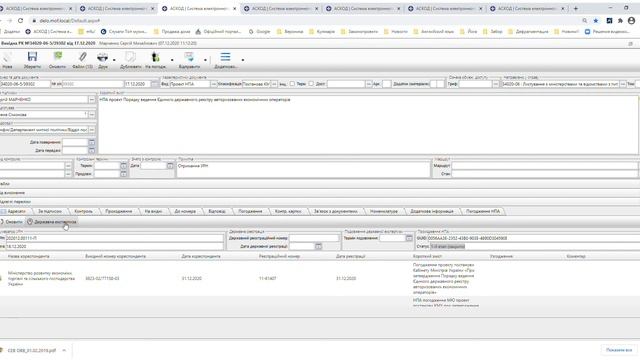Open the 'Гриф' field picker button
Image resolution: width=640 pixels, height=360 pixels.
click(496, 84)
